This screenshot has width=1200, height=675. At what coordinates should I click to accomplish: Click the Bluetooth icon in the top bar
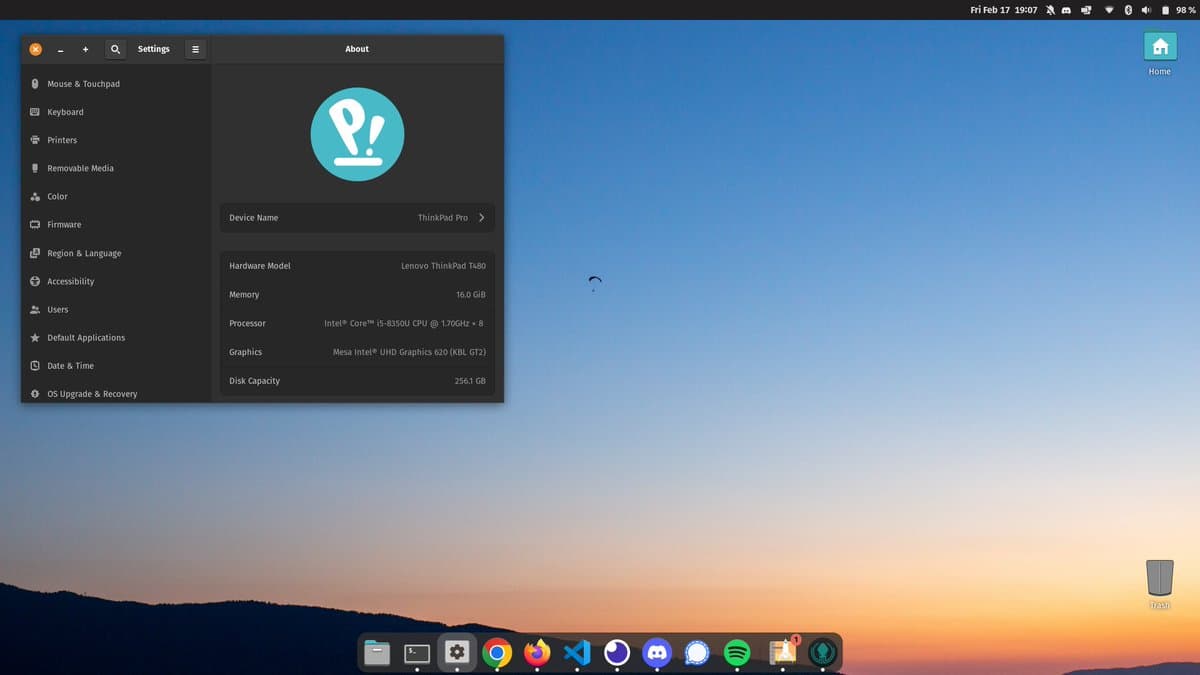[x=1128, y=9]
